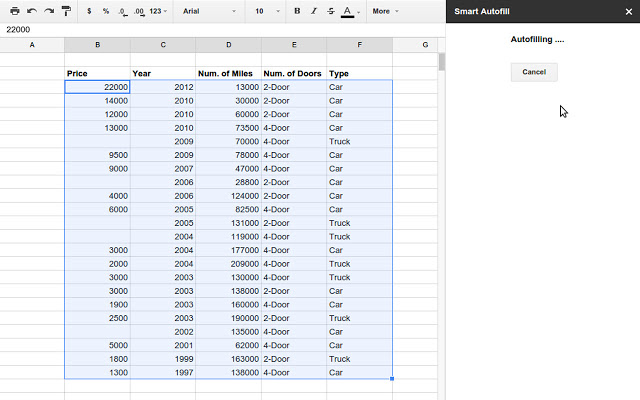Open the font size 10 dropdown
The width and height of the screenshot is (640, 400).
point(267,11)
